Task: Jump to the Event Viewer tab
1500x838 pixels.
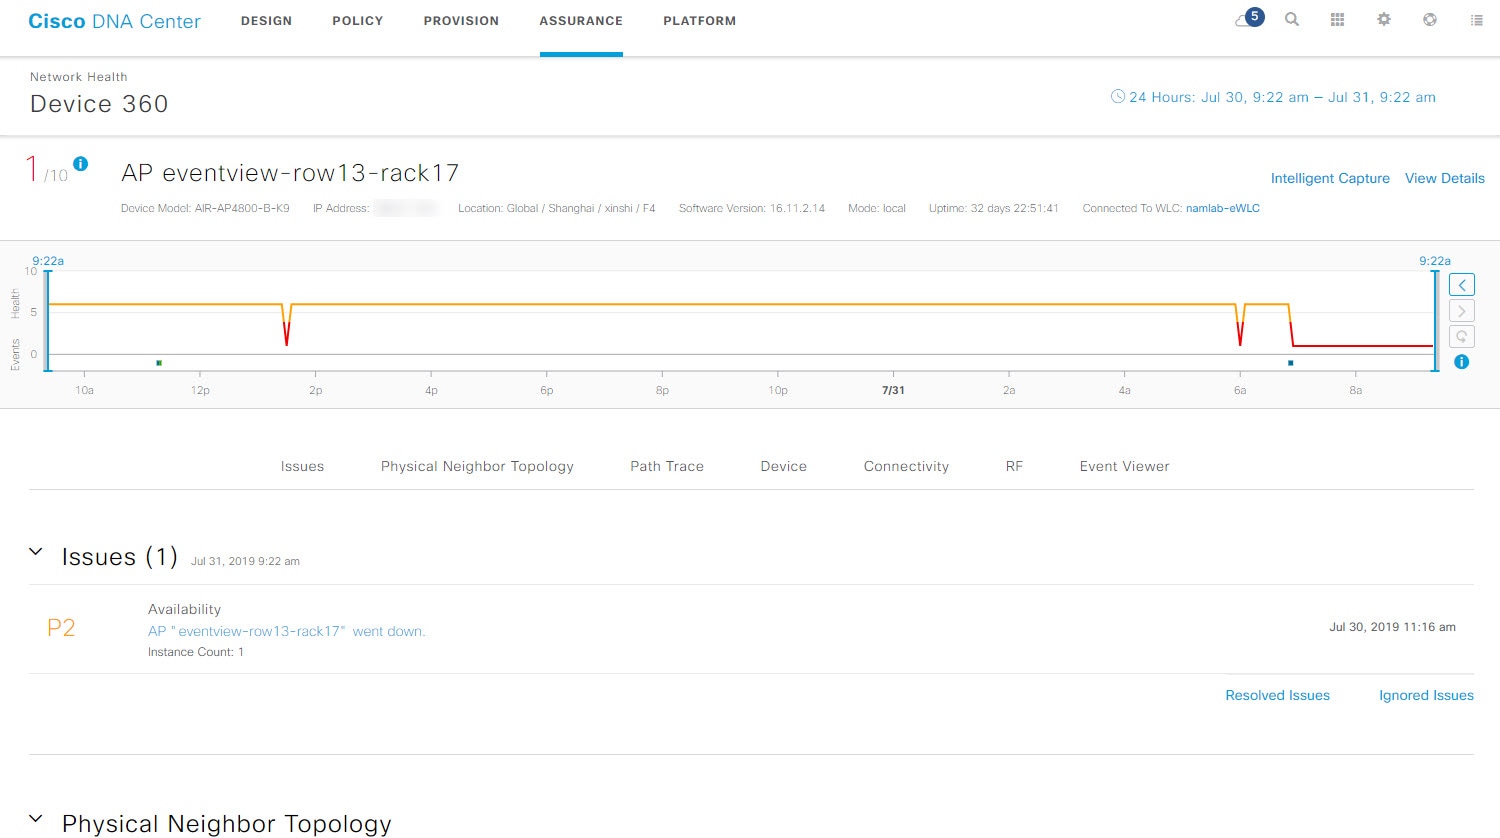Action: (x=1124, y=466)
